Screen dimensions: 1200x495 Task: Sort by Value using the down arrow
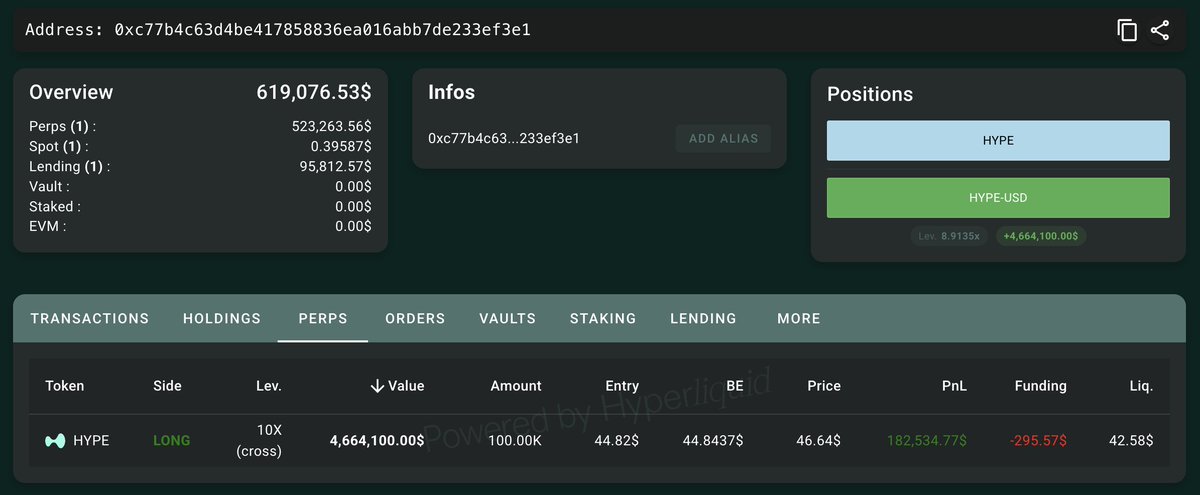[x=377, y=386]
